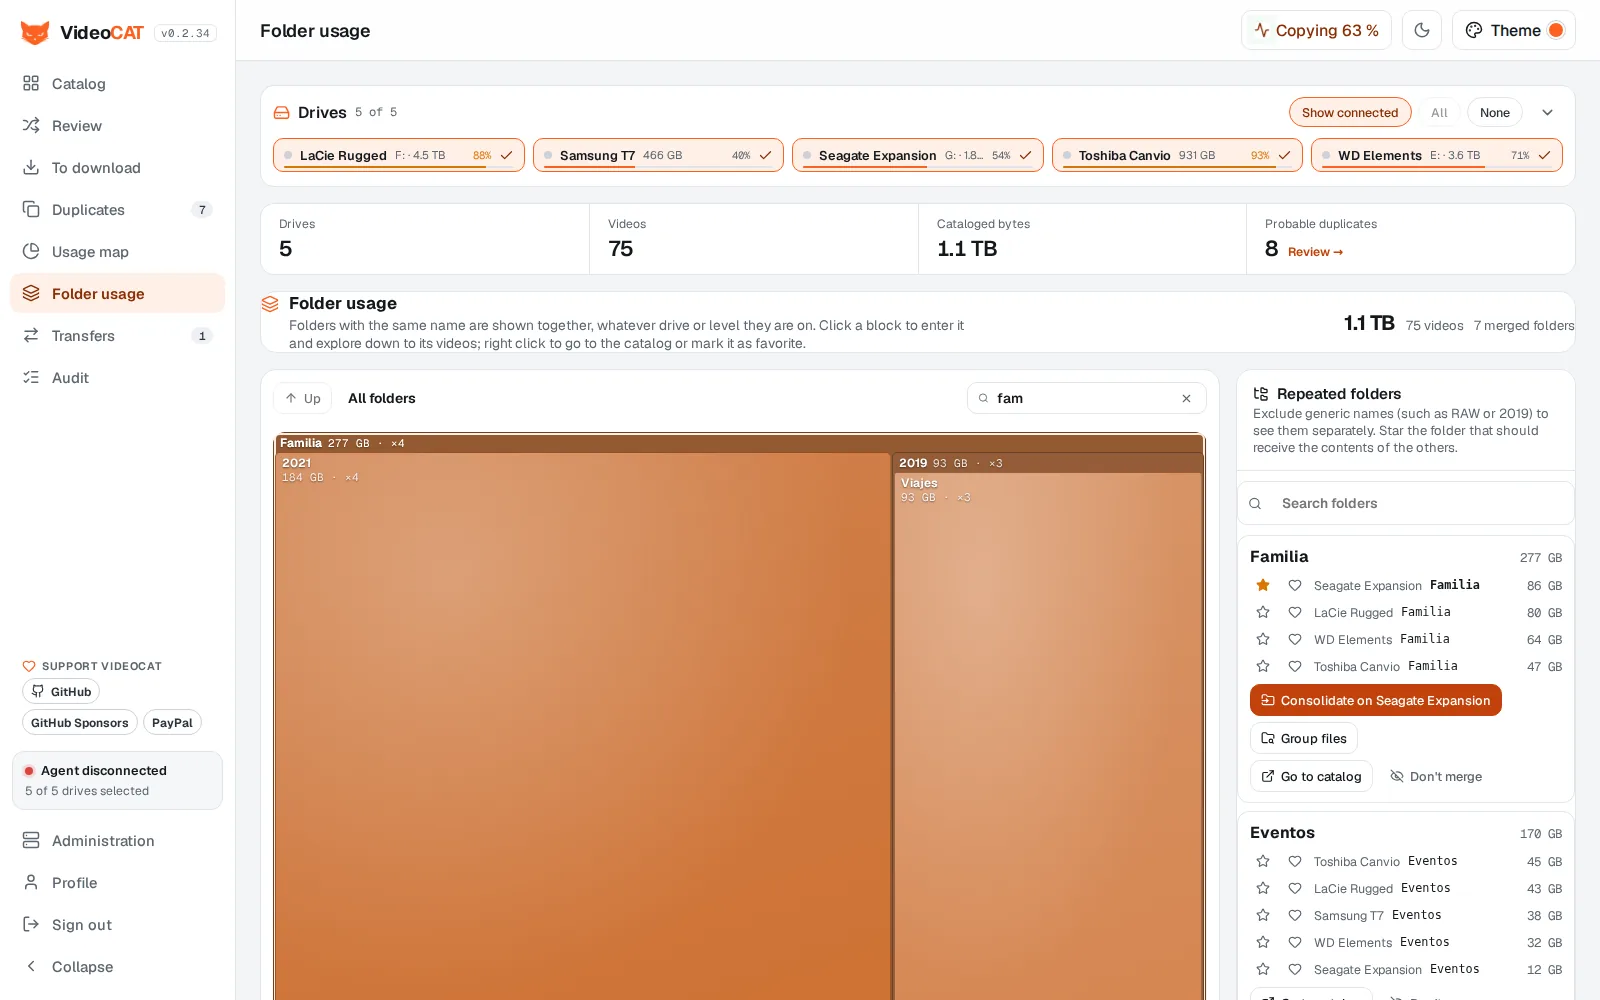Click Go to catalog for Familia
The width and height of the screenshot is (1600, 1000).
pyautogui.click(x=1311, y=776)
